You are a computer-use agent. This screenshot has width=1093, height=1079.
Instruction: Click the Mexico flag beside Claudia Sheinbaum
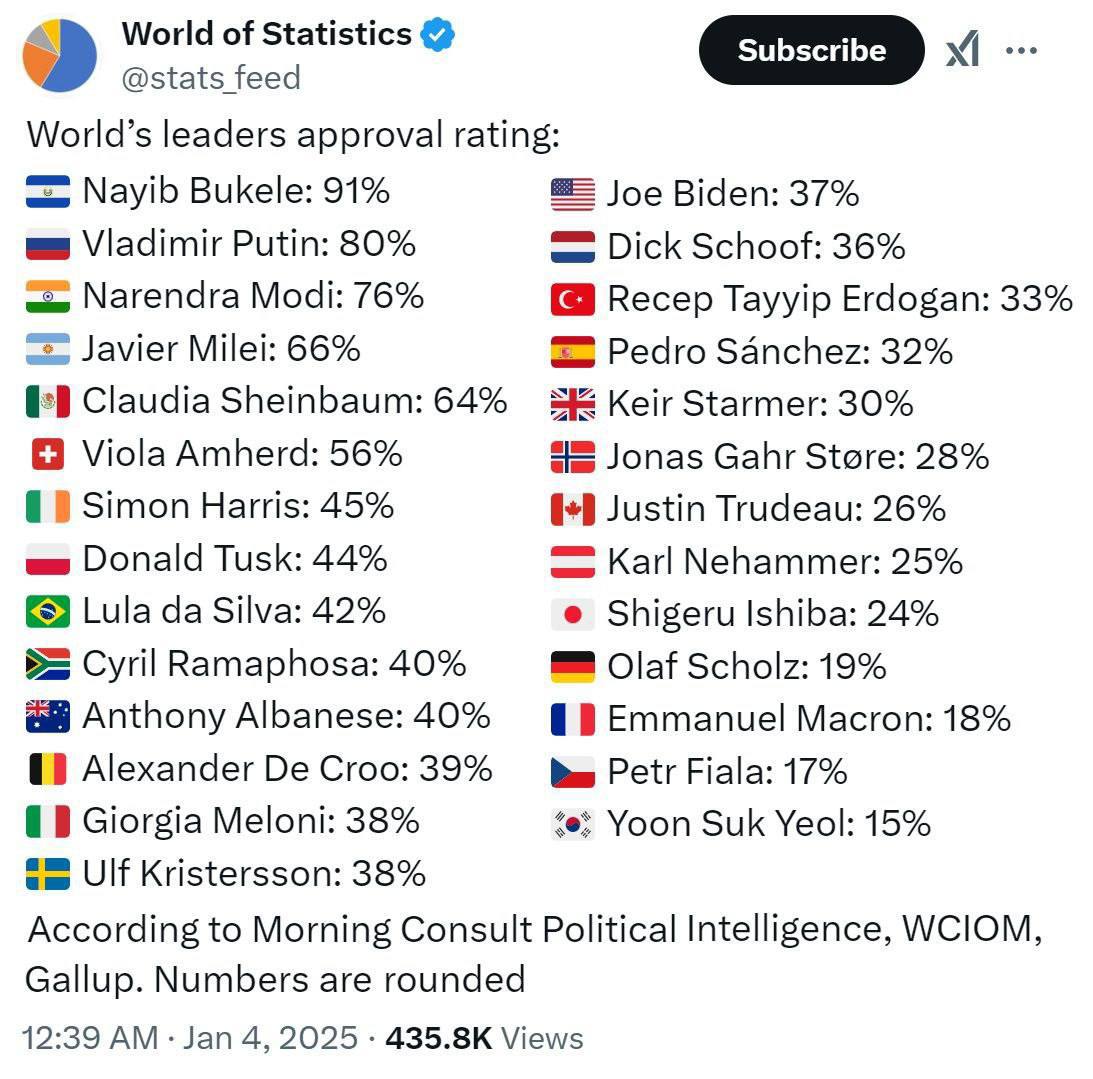48,402
